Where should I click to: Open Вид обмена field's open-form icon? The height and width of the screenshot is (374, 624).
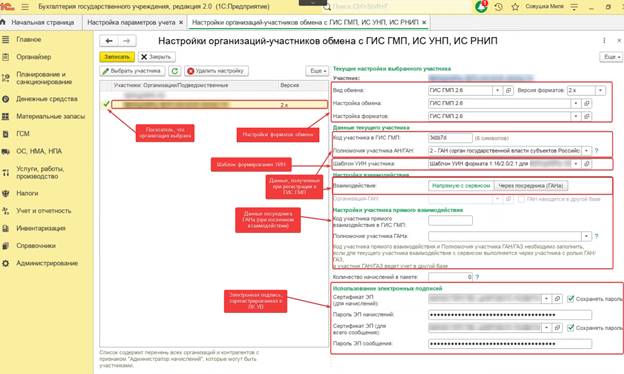pyautogui.click(x=508, y=90)
